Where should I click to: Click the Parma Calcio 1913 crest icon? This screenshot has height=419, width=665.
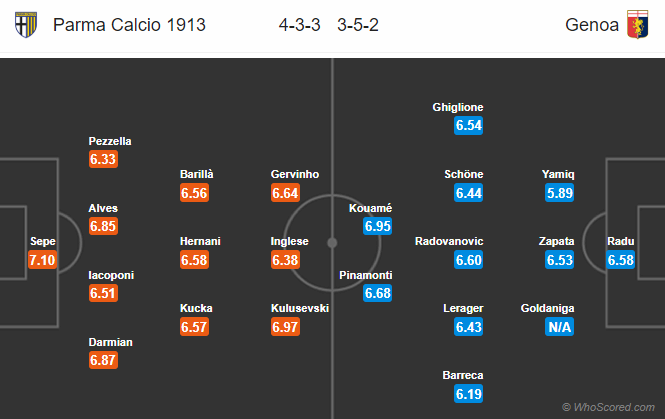pyautogui.click(x=25, y=25)
